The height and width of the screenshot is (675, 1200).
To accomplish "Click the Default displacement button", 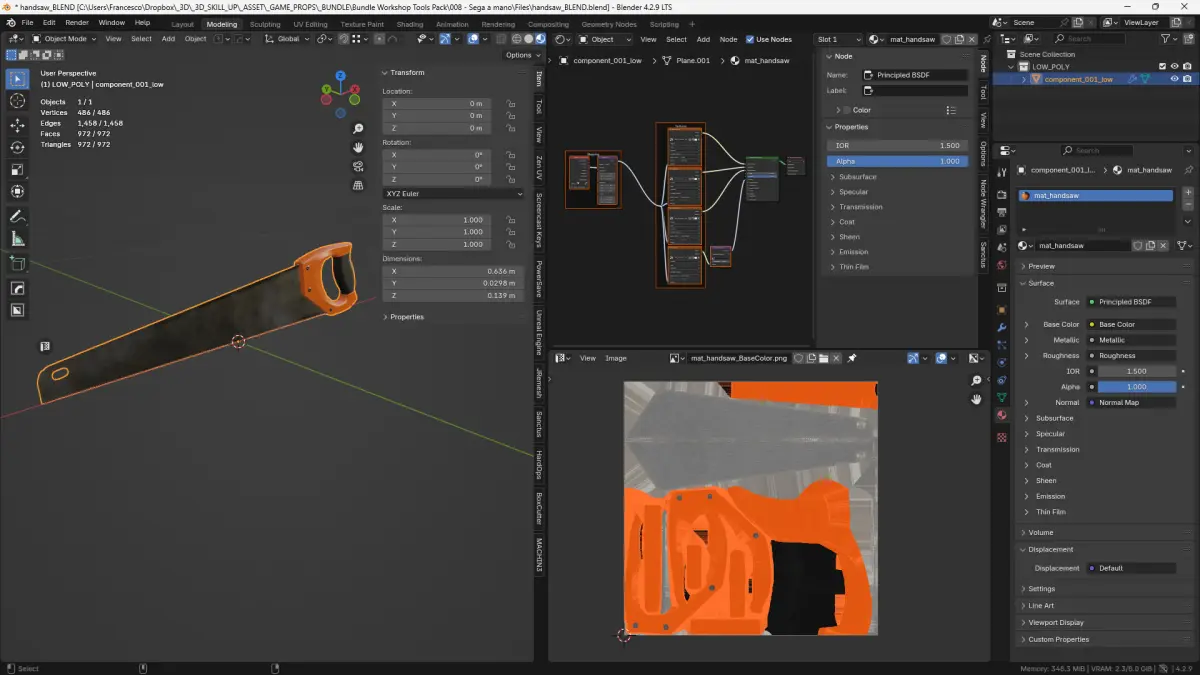I will (x=1131, y=568).
